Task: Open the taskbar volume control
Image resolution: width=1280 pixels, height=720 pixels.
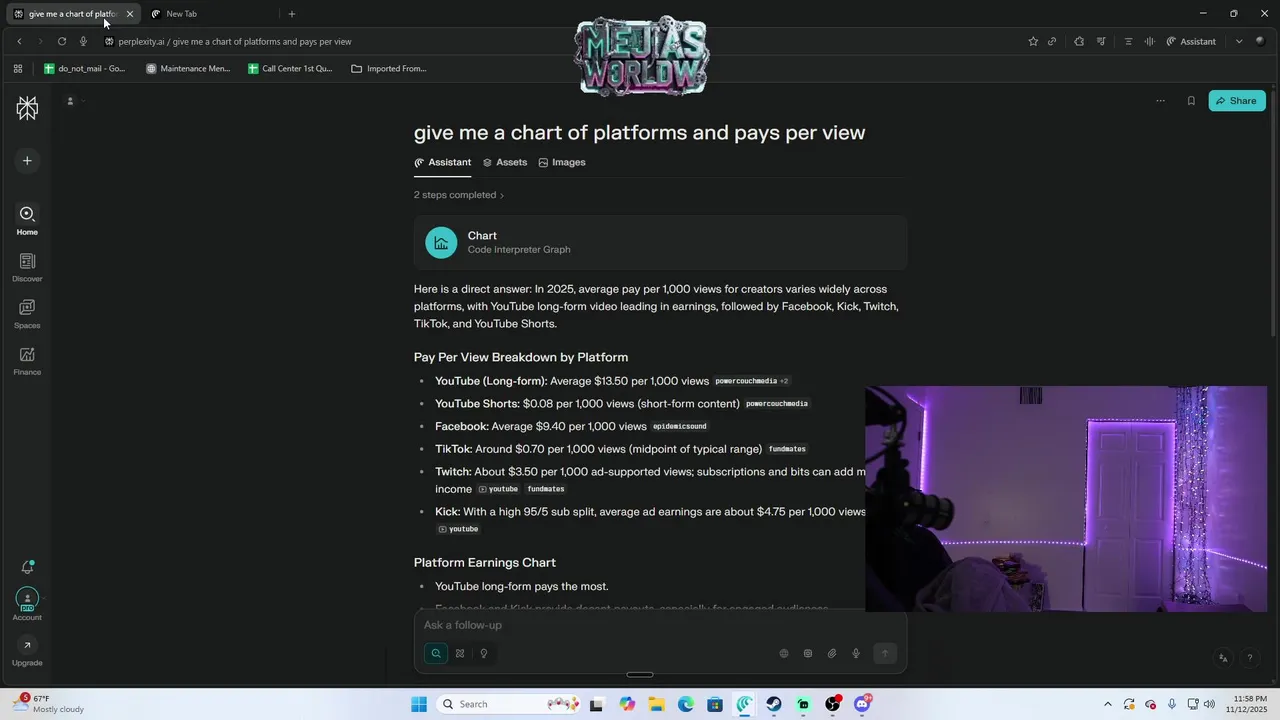Action: 1211,704
